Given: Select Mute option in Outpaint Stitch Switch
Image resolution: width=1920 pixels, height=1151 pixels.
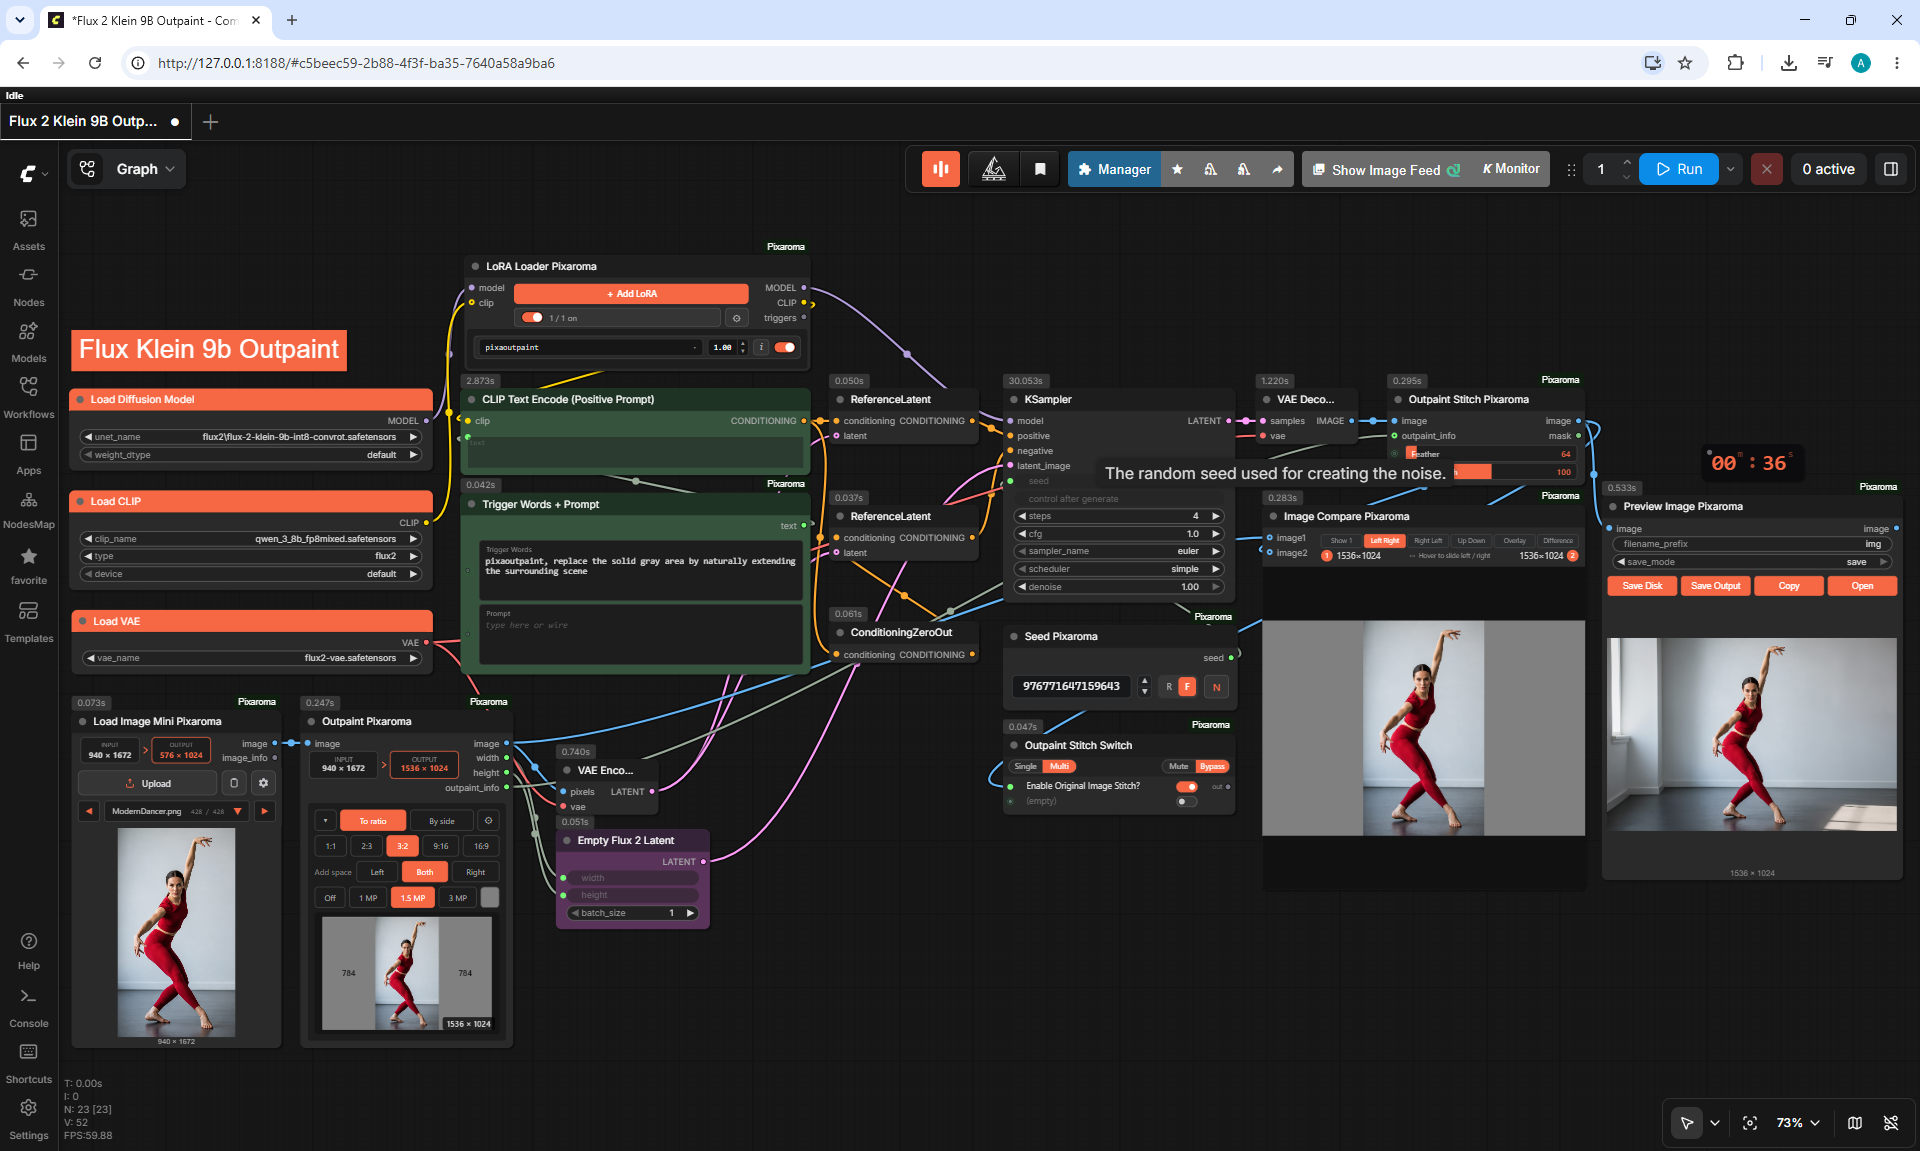Looking at the screenshot, I should tap(1179, 767).
